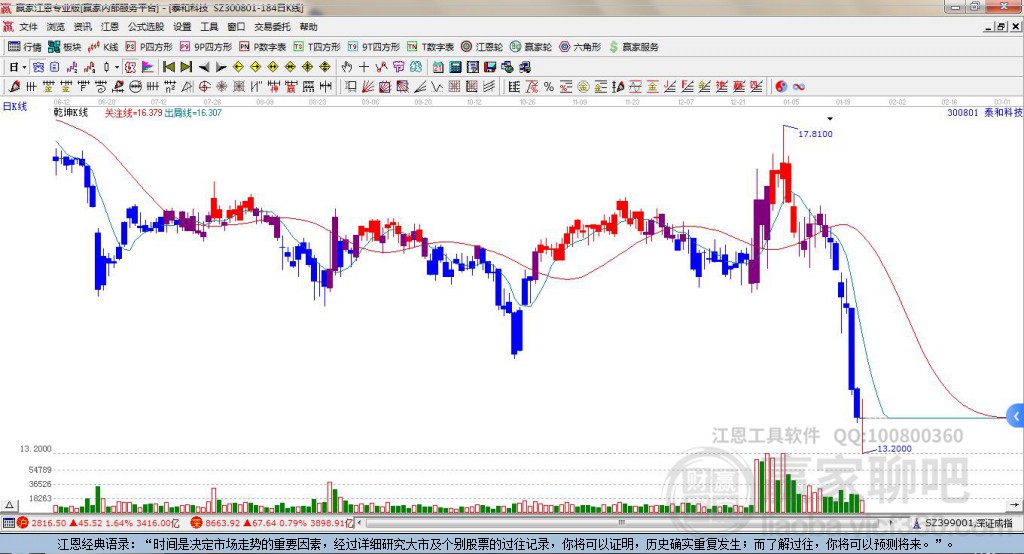Open the 江恩轮 wheel tool
The height and width of the screenshot is (554, 1024).
click(482, 47)
